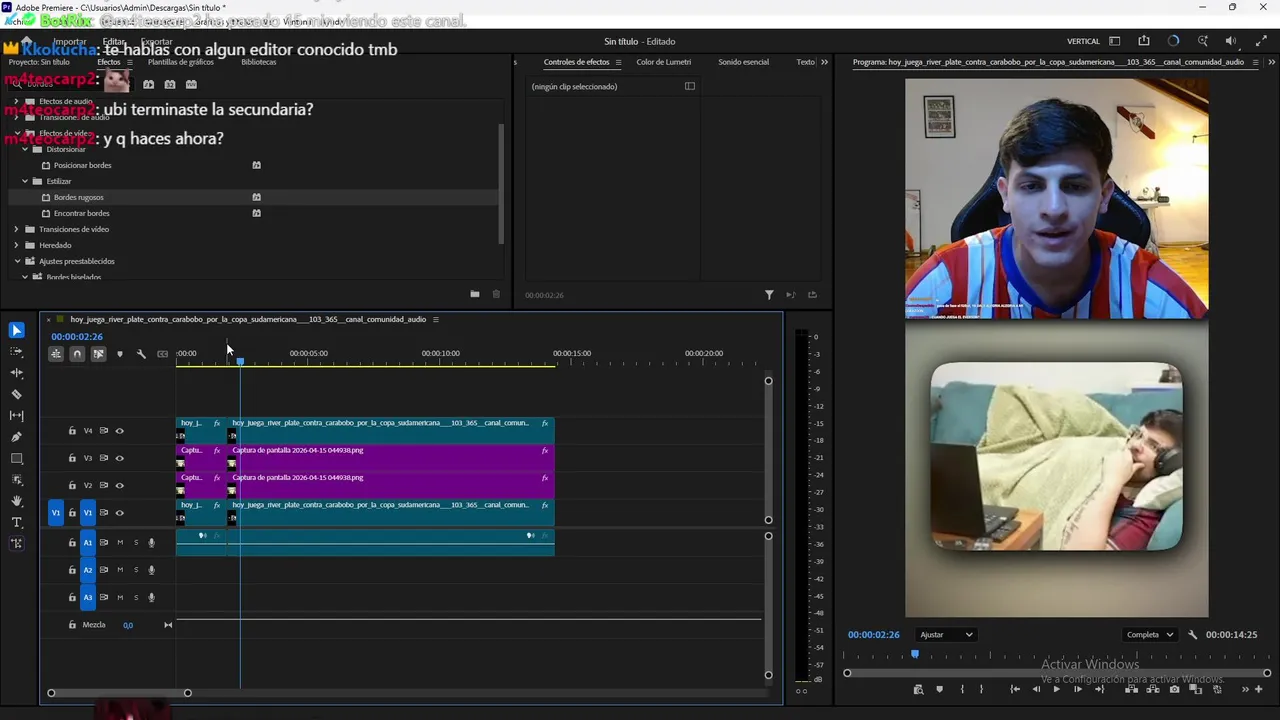
Task: Enable voice-over record on track A3
Action: tap(151, 597)
